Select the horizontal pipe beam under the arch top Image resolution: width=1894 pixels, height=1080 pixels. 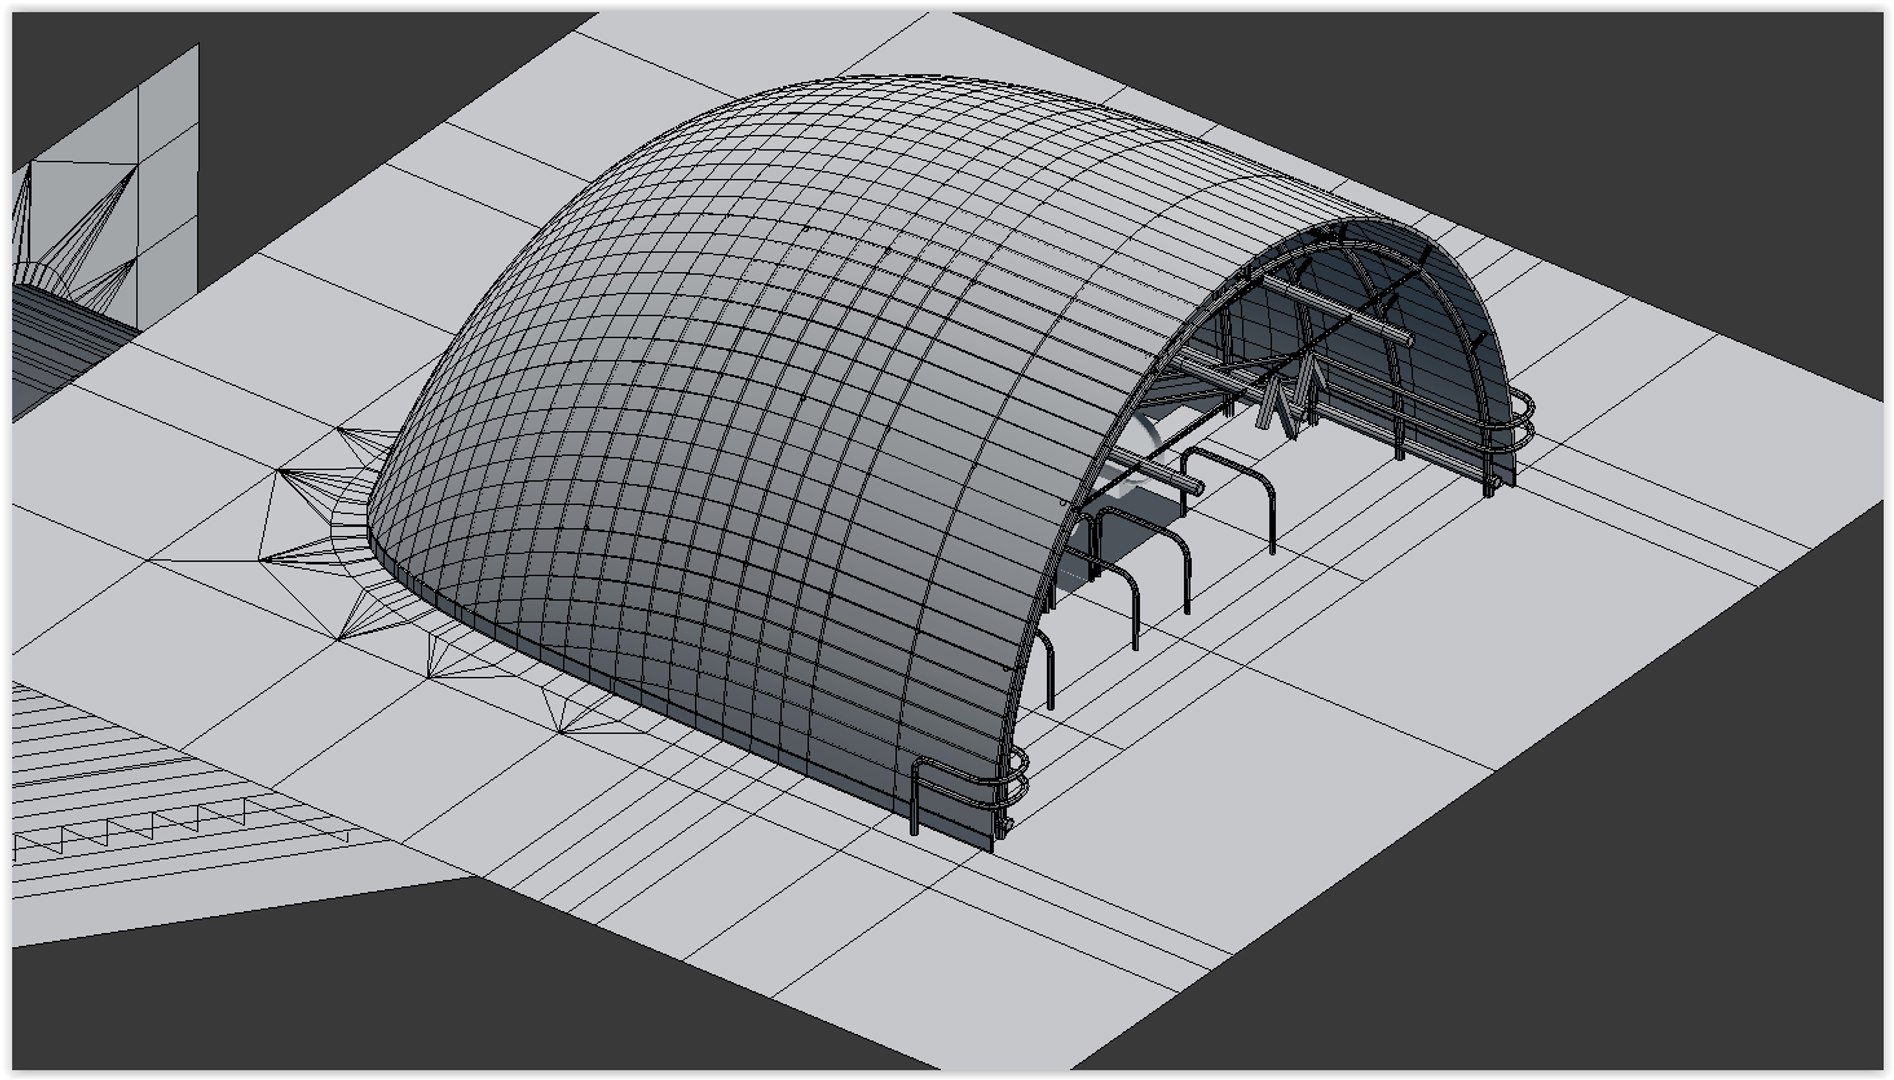(1338, 312)
